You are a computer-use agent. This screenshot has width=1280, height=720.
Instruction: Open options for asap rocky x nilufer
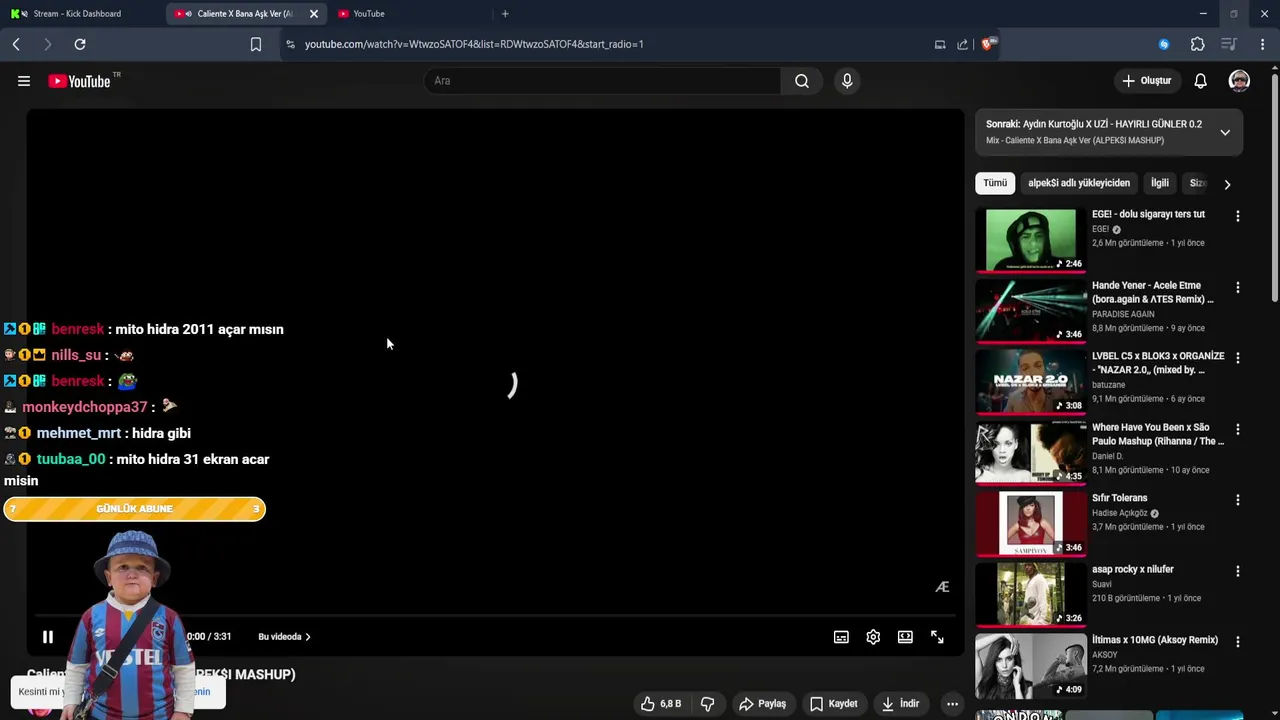point(1238,571)
